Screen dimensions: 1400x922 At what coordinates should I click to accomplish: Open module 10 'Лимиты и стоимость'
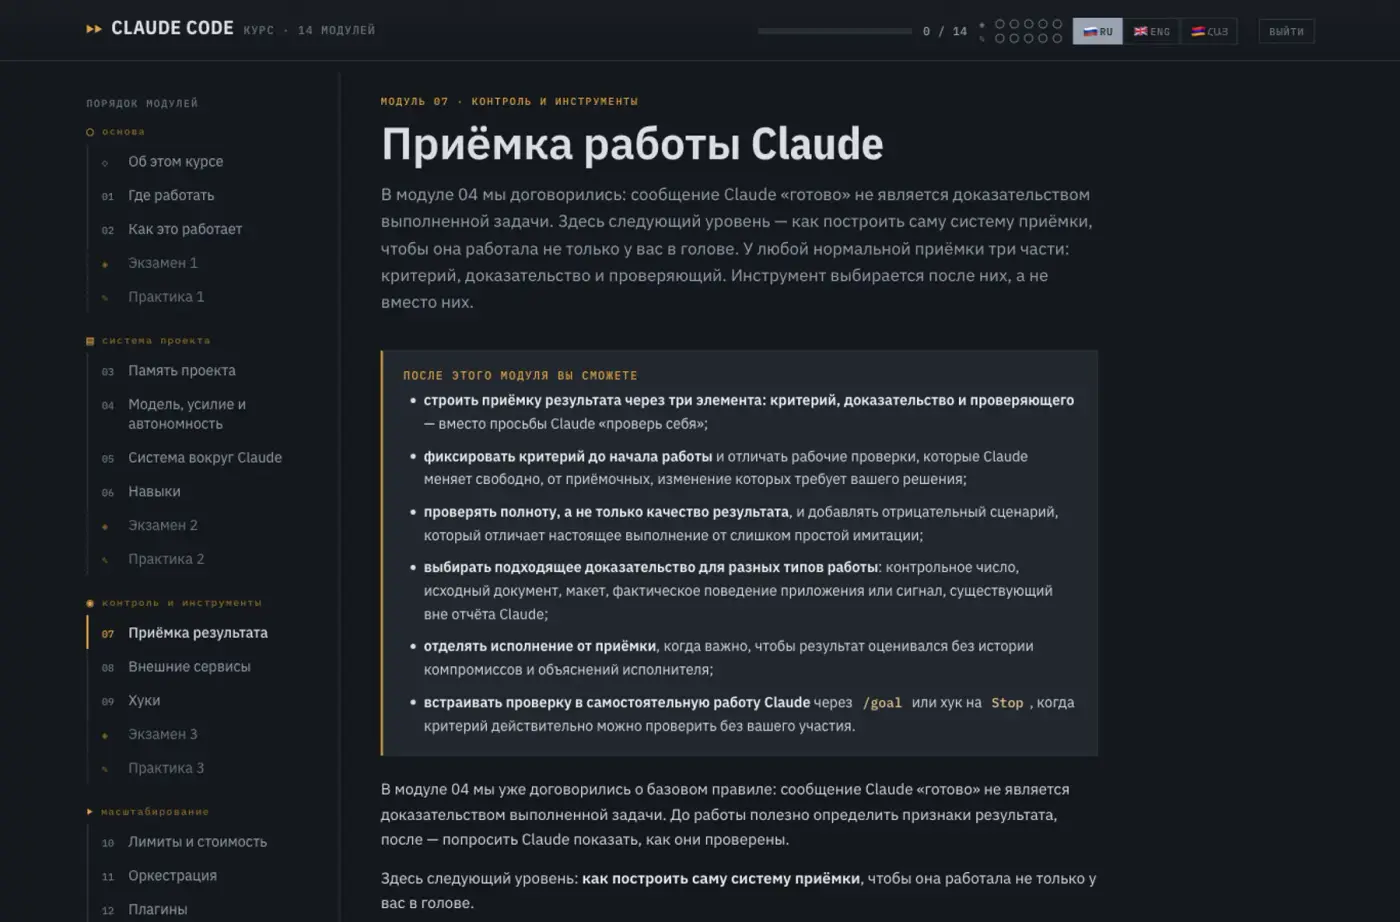coord(197,842)
